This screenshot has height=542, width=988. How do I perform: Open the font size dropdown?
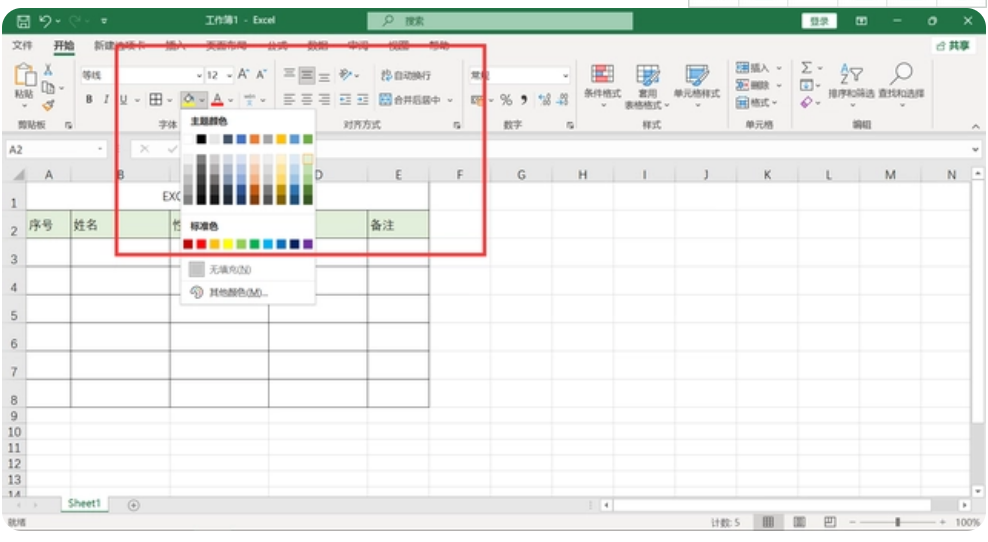pyautogui.click(x=229, y=75)
